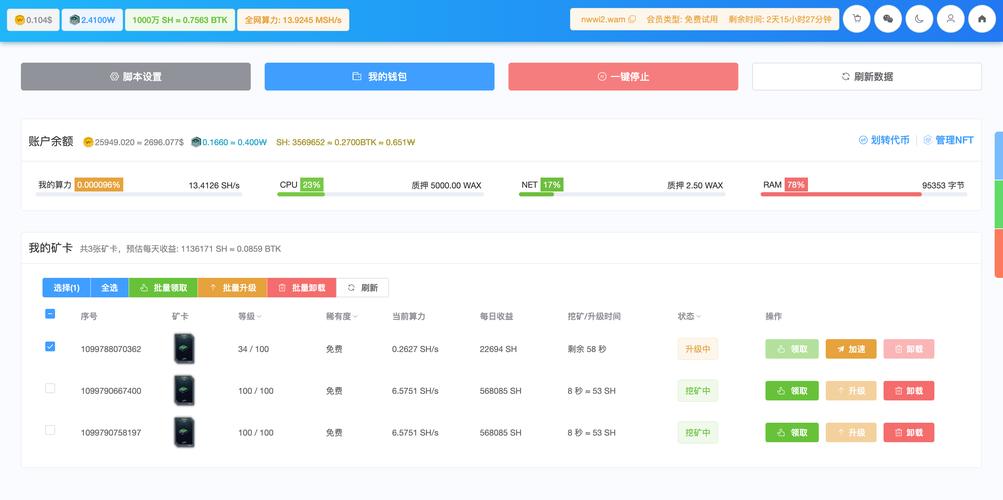Click 批量领取 batch claim button
This screenshot has height=500, width=1003.
163,288
